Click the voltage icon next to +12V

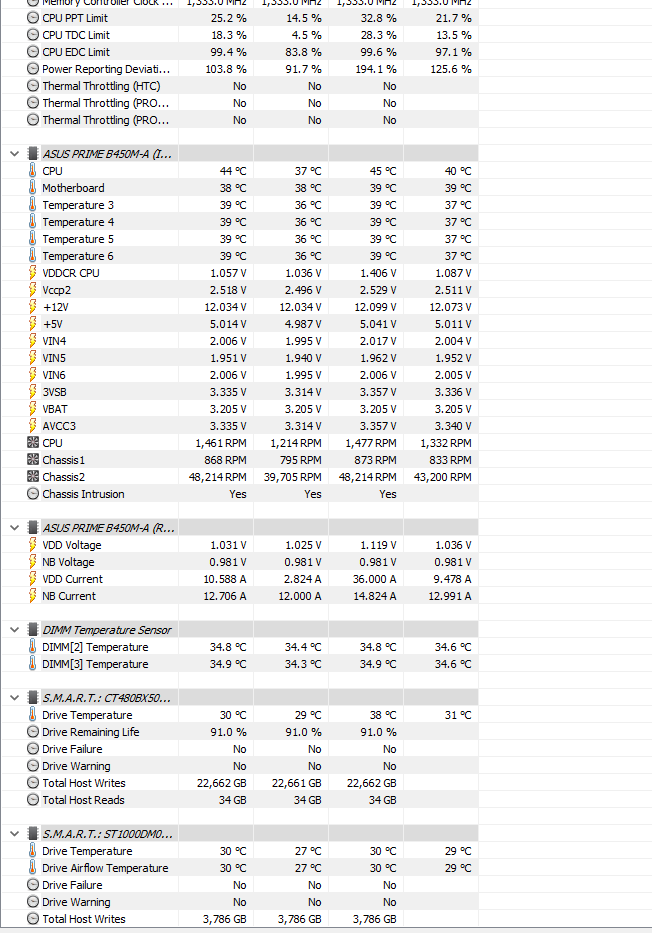tap(33, 306)
